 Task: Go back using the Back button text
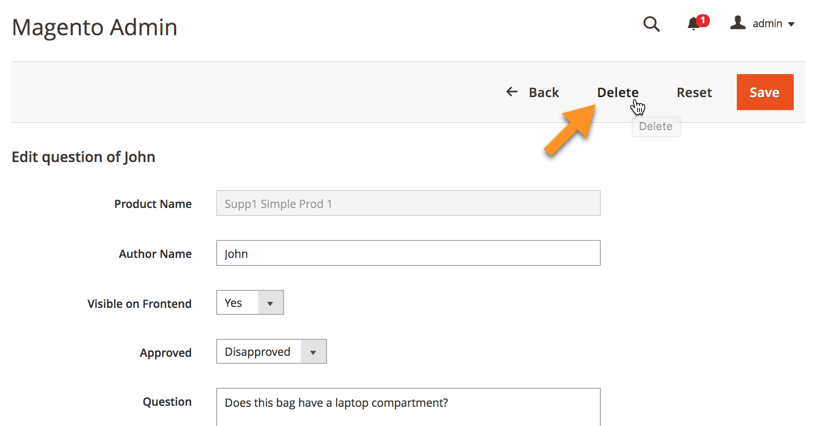point(543,92)
